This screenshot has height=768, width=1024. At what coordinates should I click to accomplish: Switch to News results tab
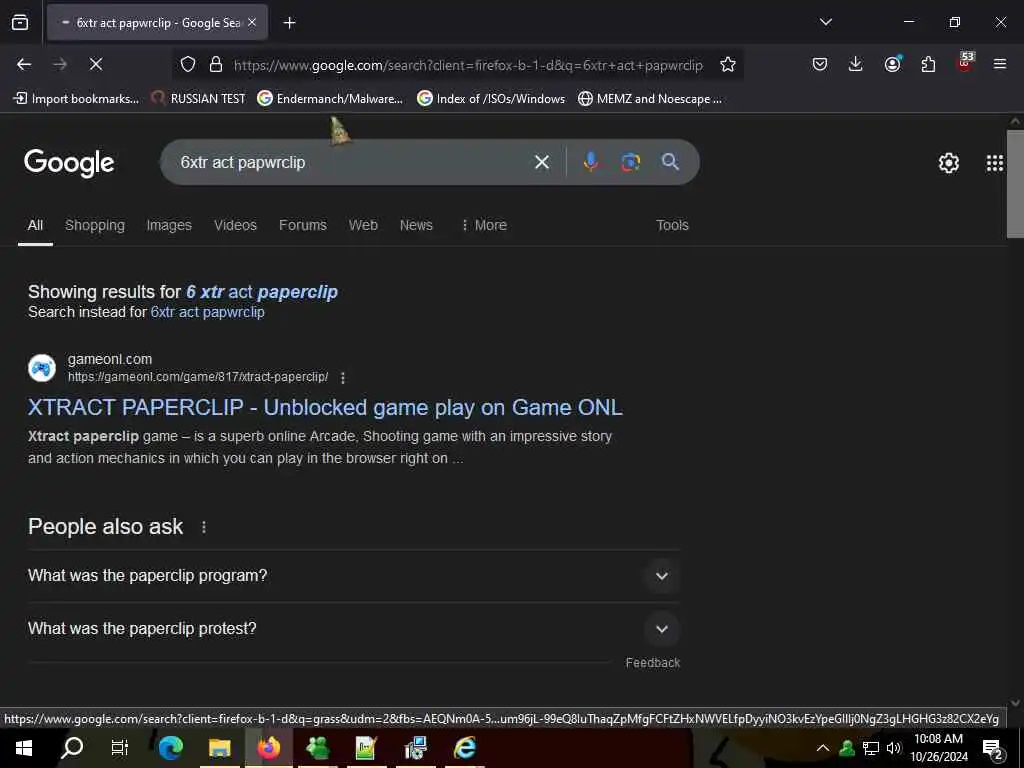coord(416,225)
